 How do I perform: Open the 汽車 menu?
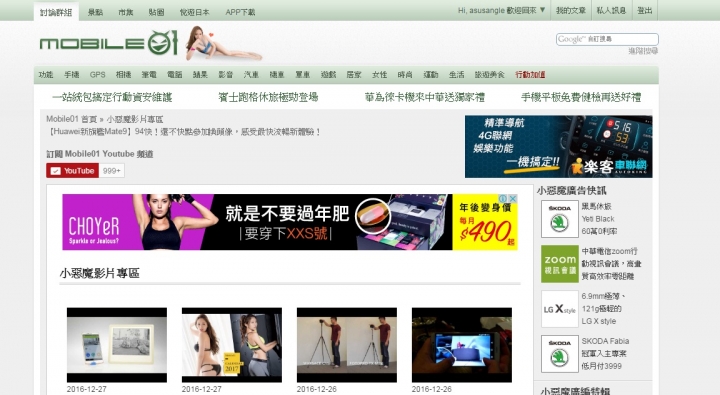pyautogui.click(x=251, y=74)
